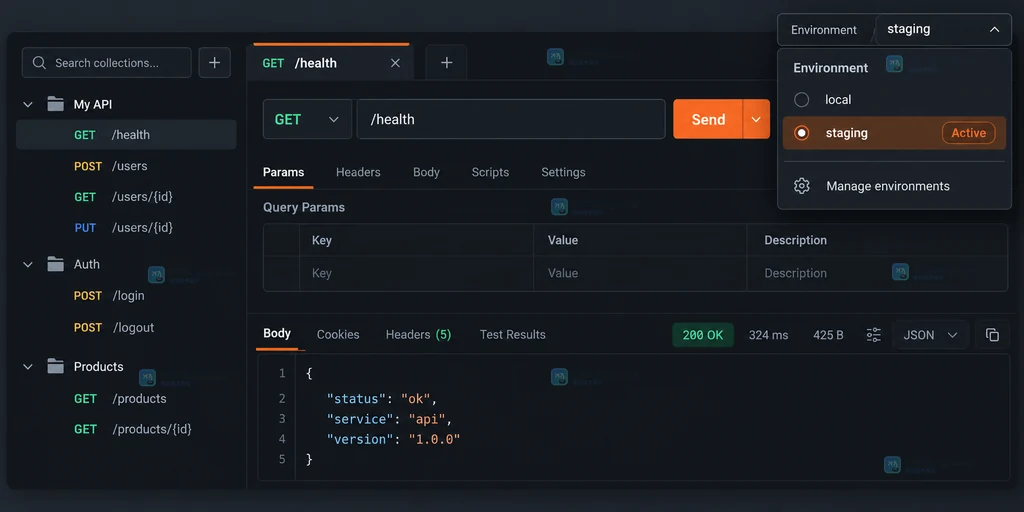This screenshot has height=512, width=1024.
Task: Switch to the Headers request tab
Action: pos(358,172)
